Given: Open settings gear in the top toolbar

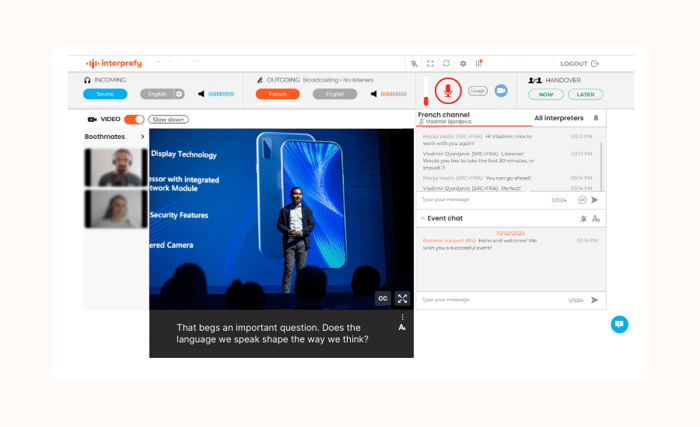Looking at the screenshot, I should tap(462, 63).
